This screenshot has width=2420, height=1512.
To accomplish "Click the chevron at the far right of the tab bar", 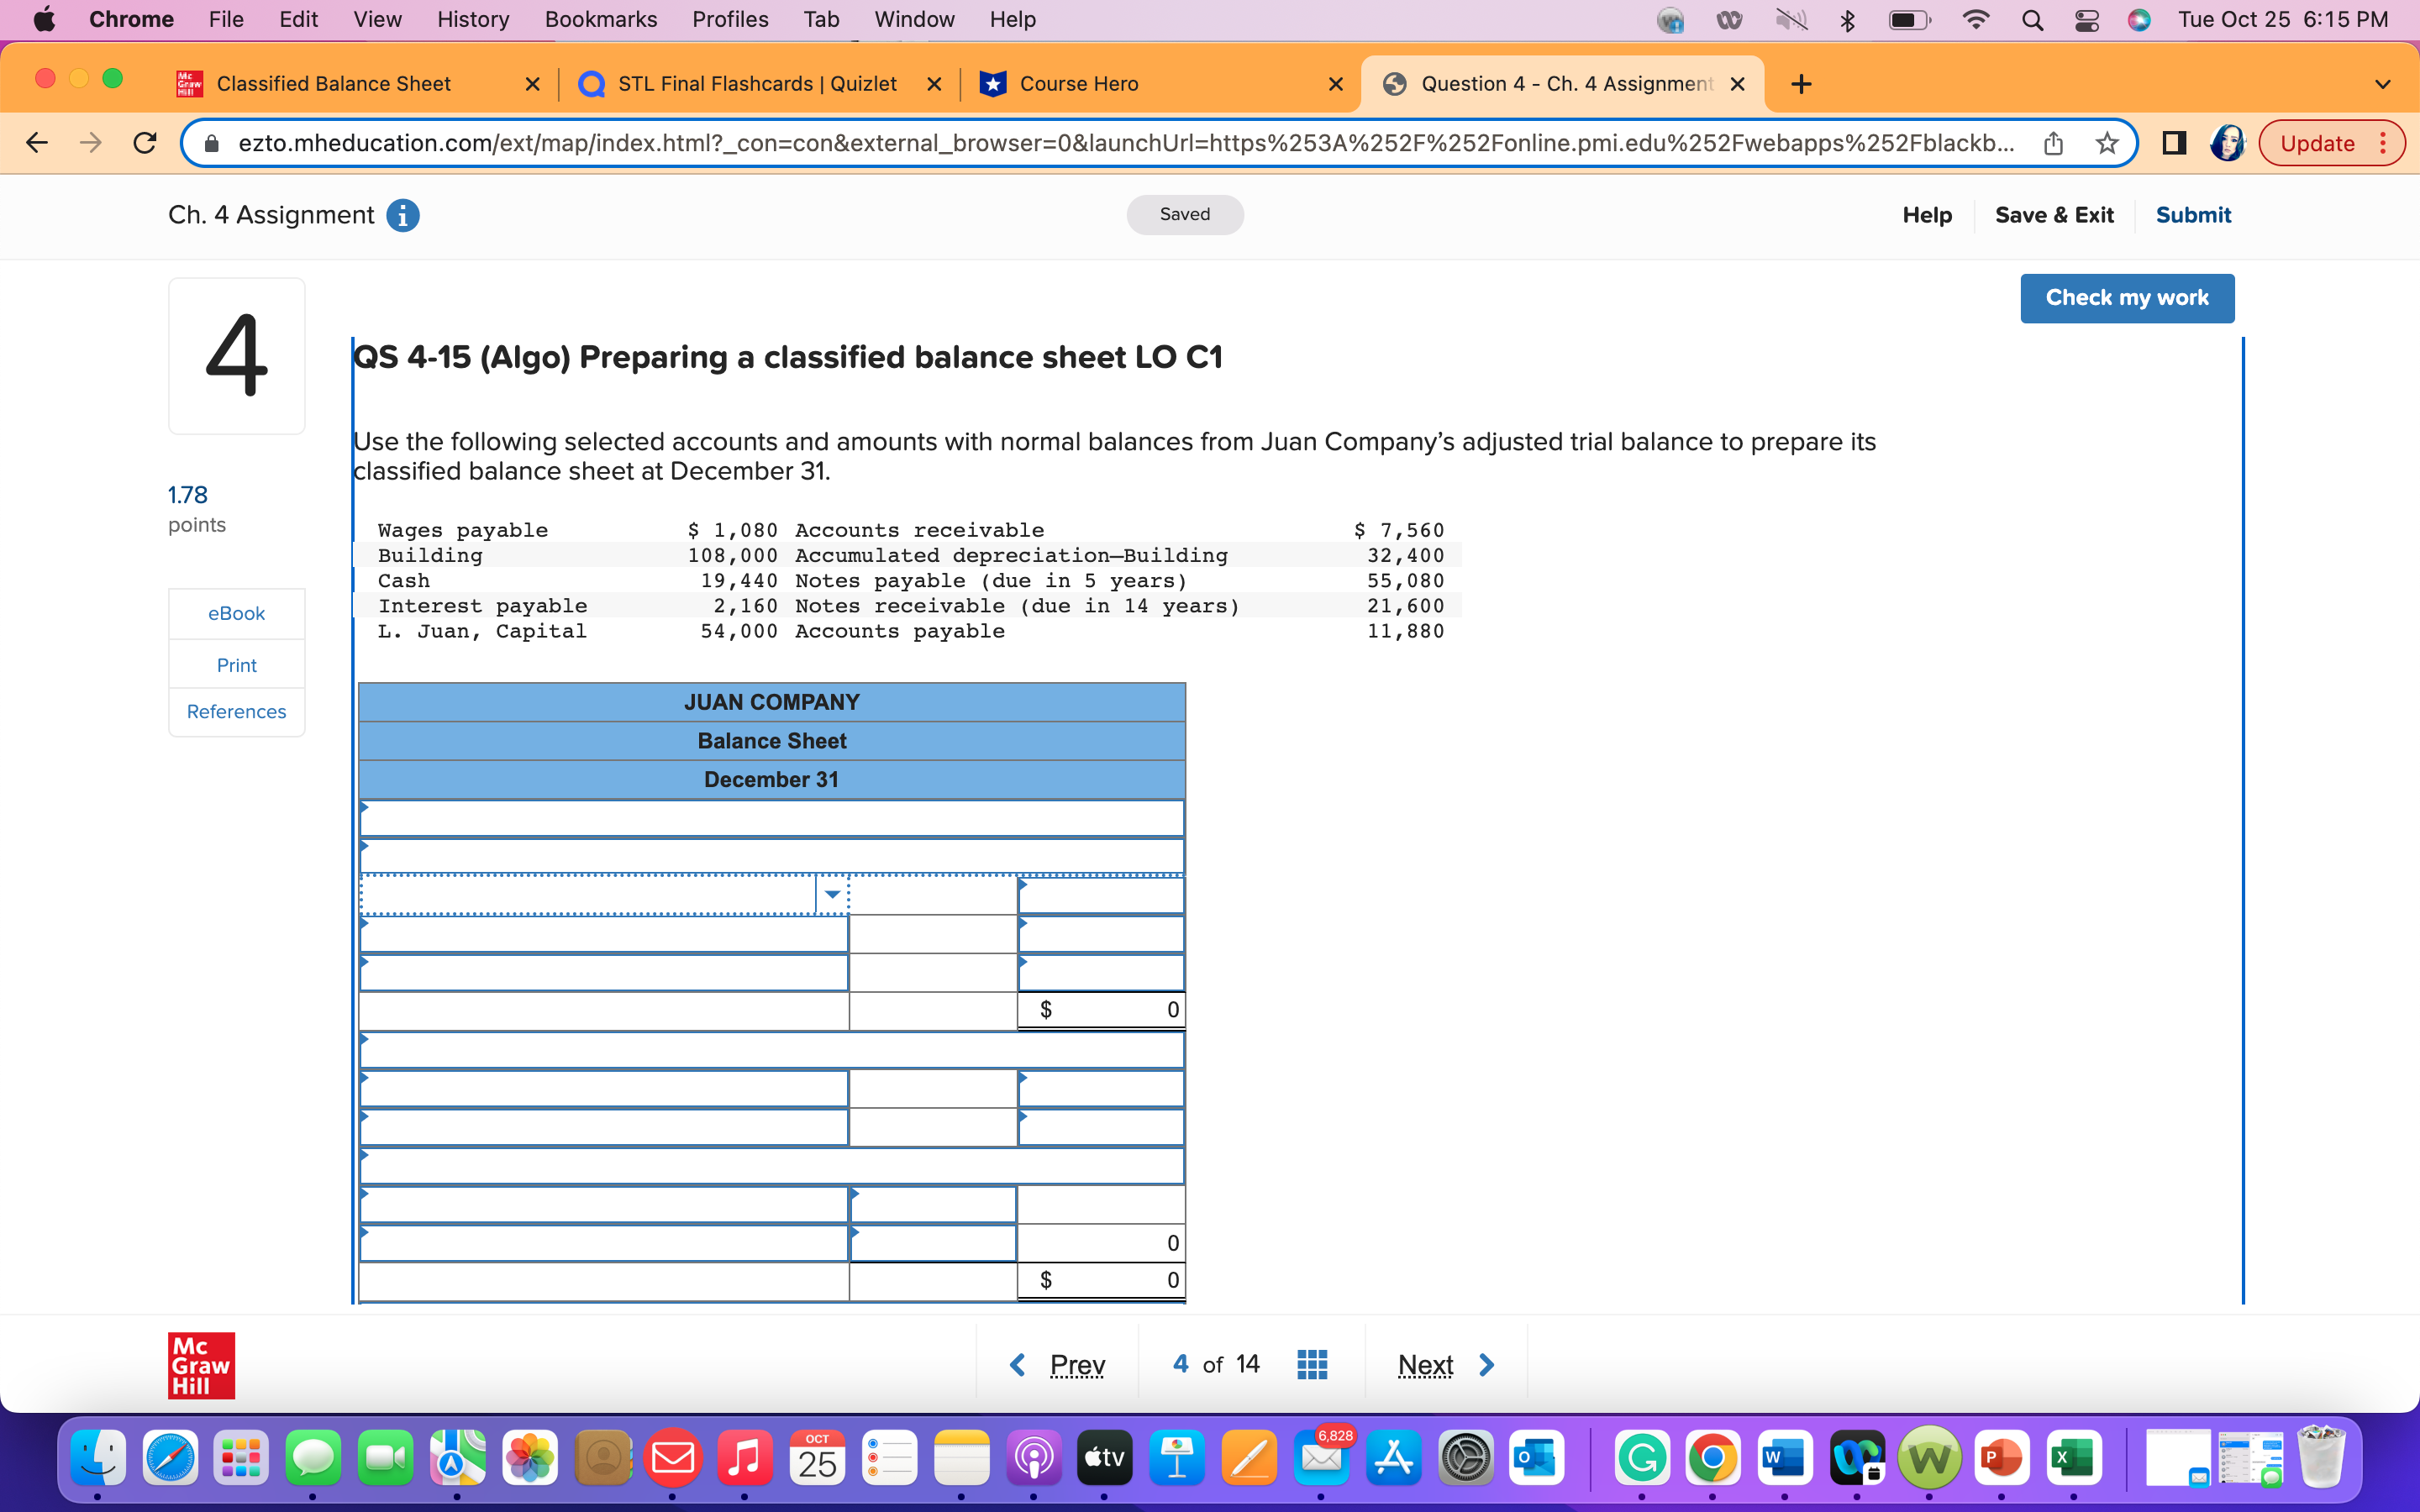I will click(2383, 83).
